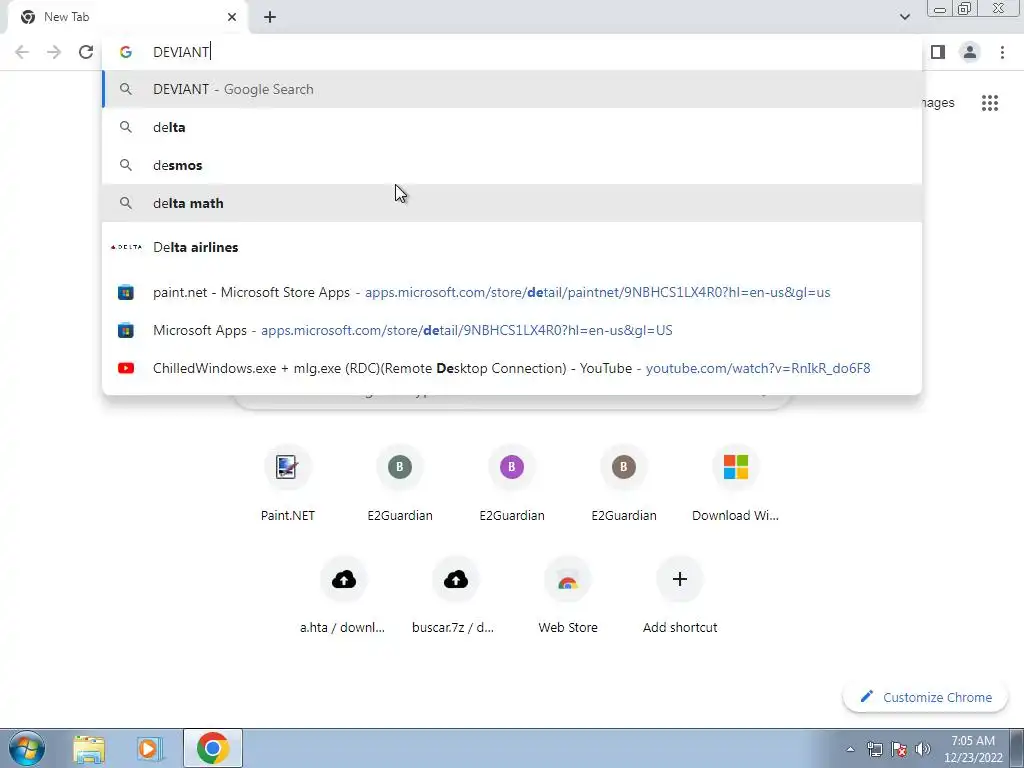Open the Google apps grid icon

coord(990,103)
